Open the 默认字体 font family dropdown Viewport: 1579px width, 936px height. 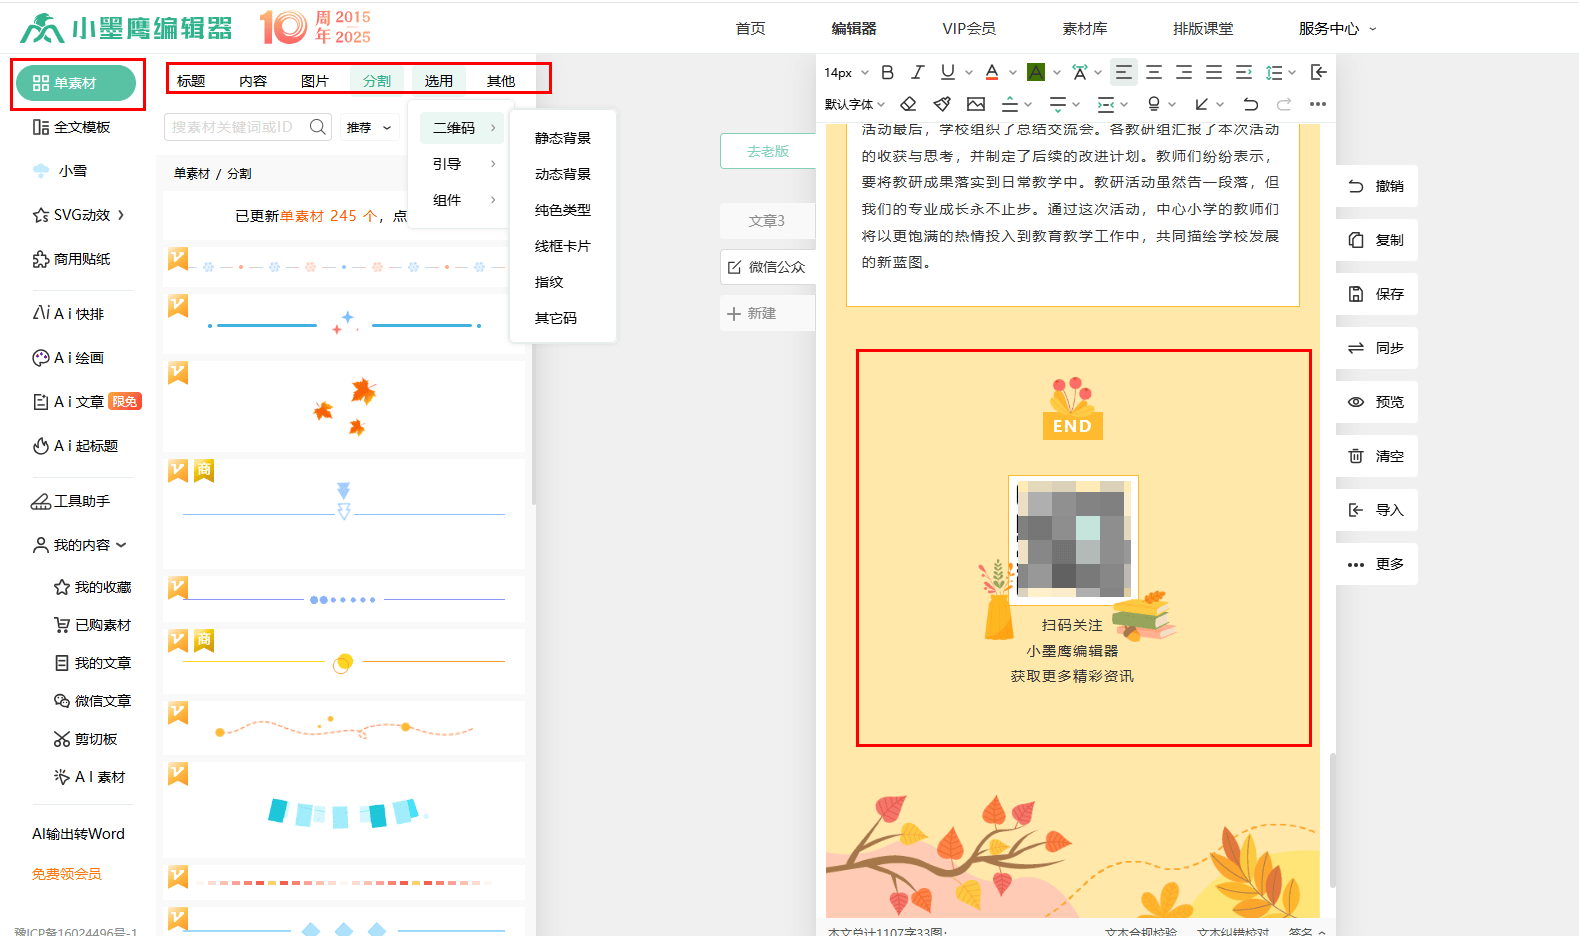tap(855, 104)
